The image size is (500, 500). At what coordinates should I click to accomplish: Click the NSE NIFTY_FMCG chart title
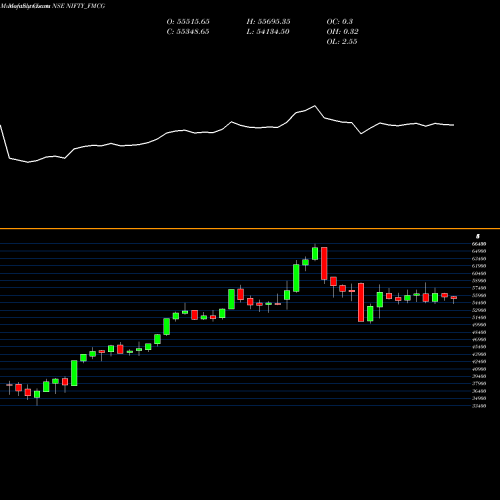tap(79, 6)
